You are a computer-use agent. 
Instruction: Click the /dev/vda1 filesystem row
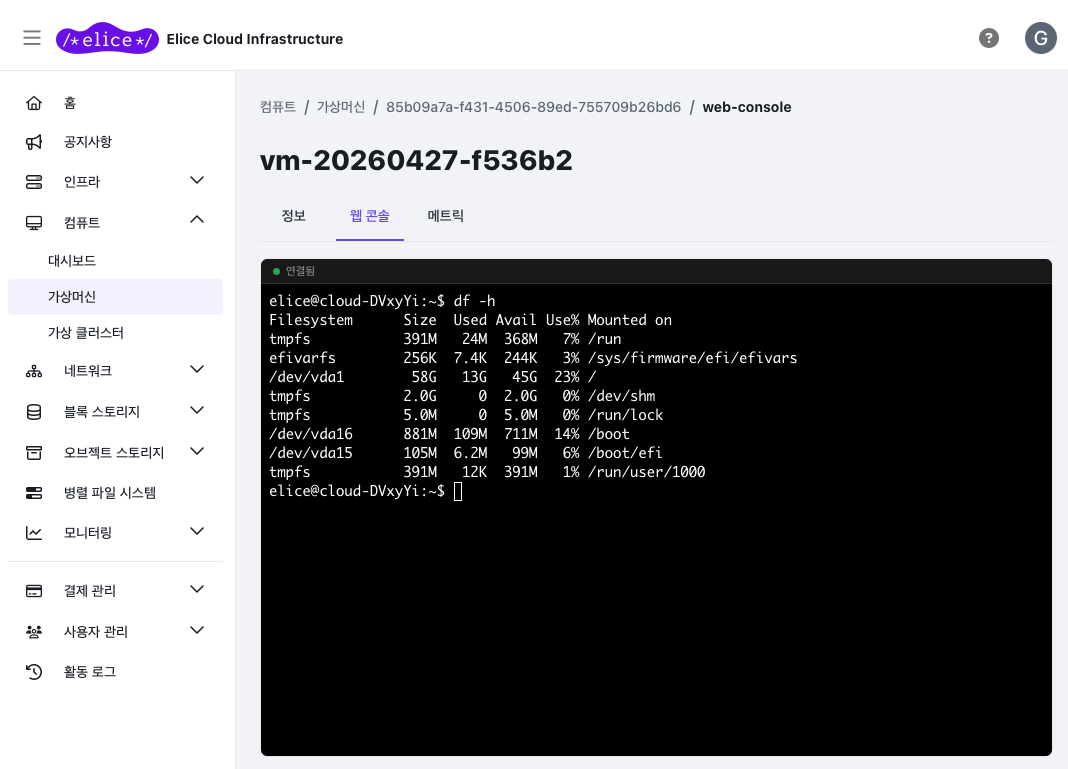tap(433, 377)
